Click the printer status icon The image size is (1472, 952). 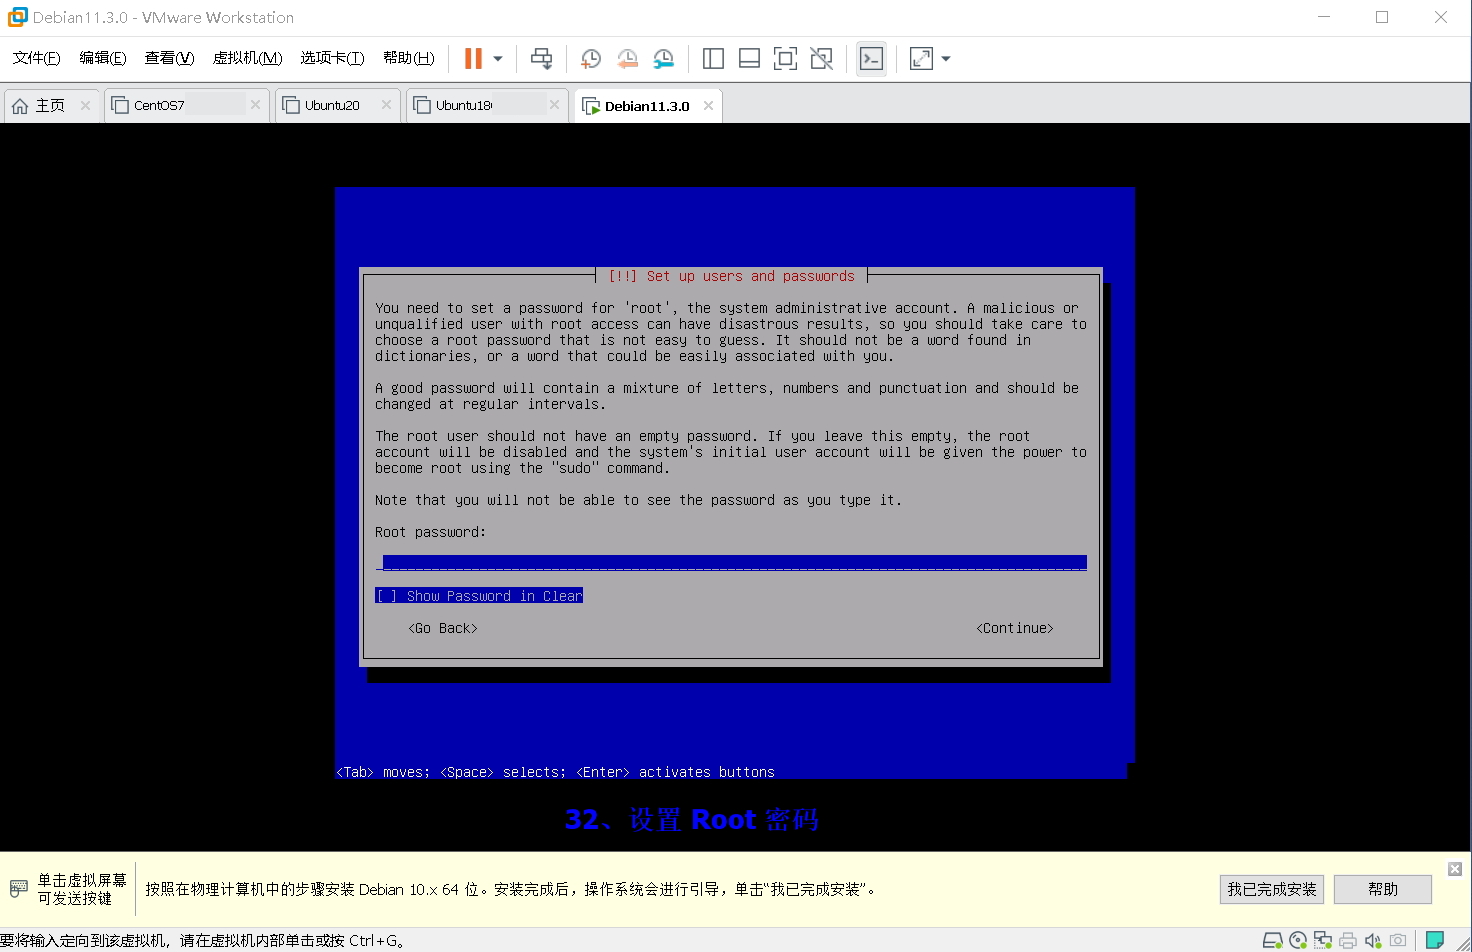(1348, 940)
